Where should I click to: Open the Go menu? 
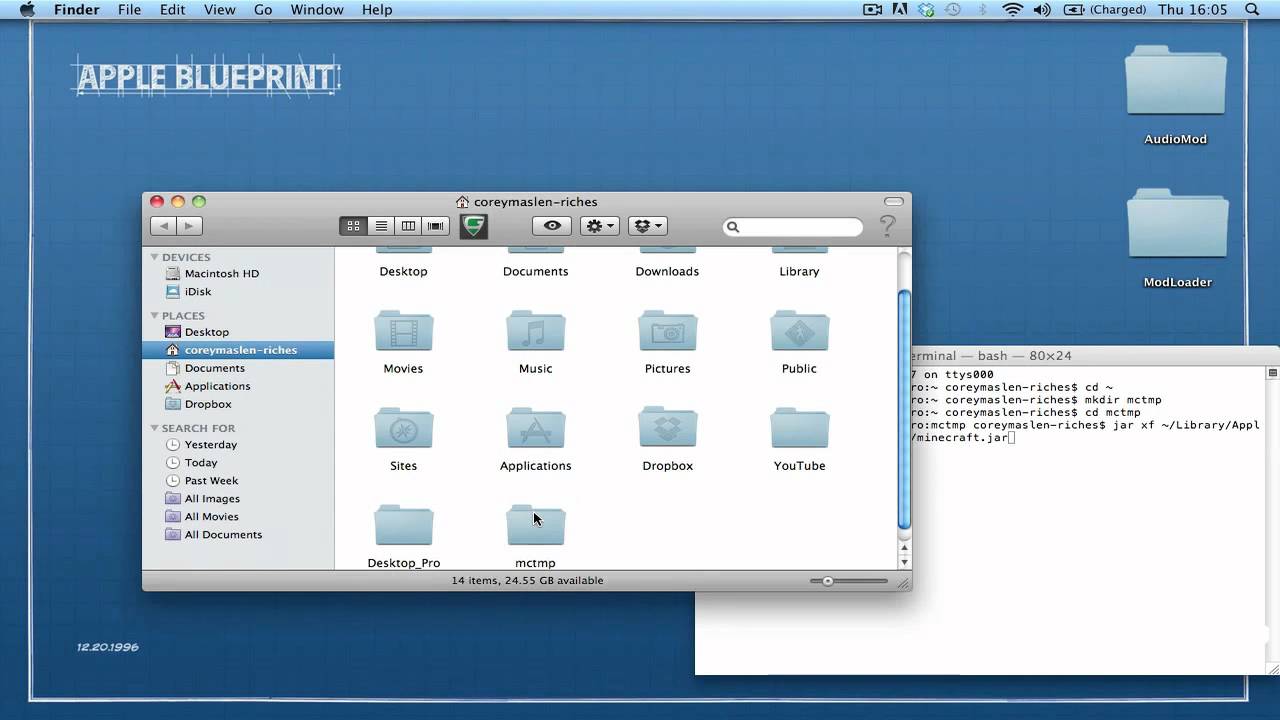pos(263,10)
